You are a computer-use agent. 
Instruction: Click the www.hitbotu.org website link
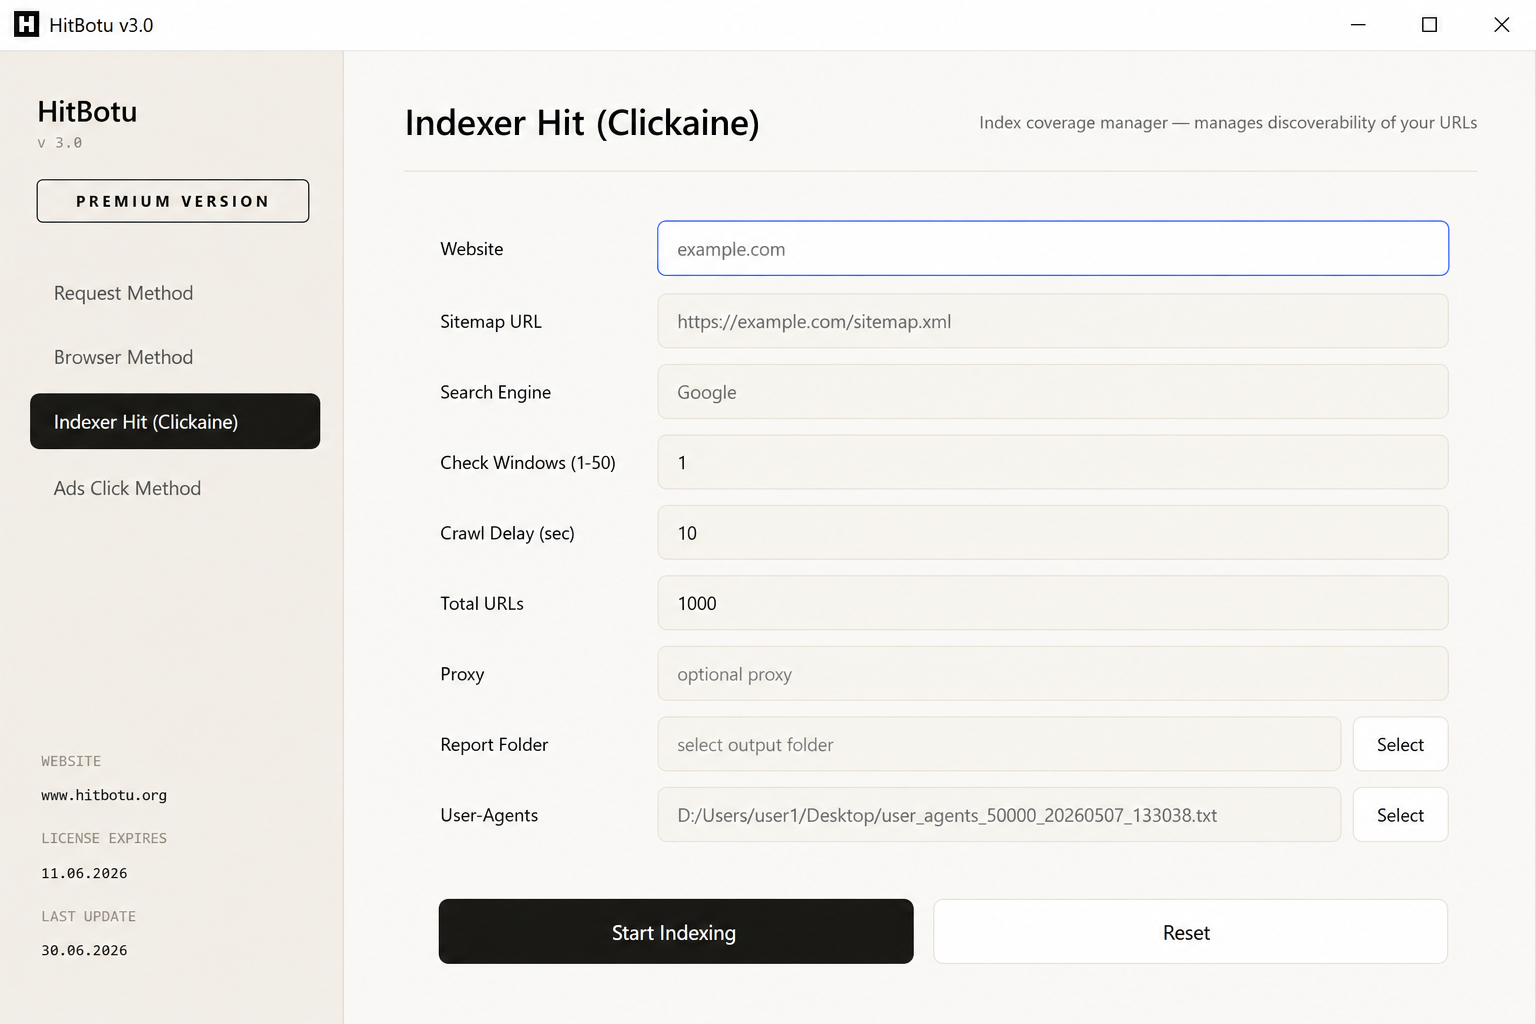coord(104,795)
